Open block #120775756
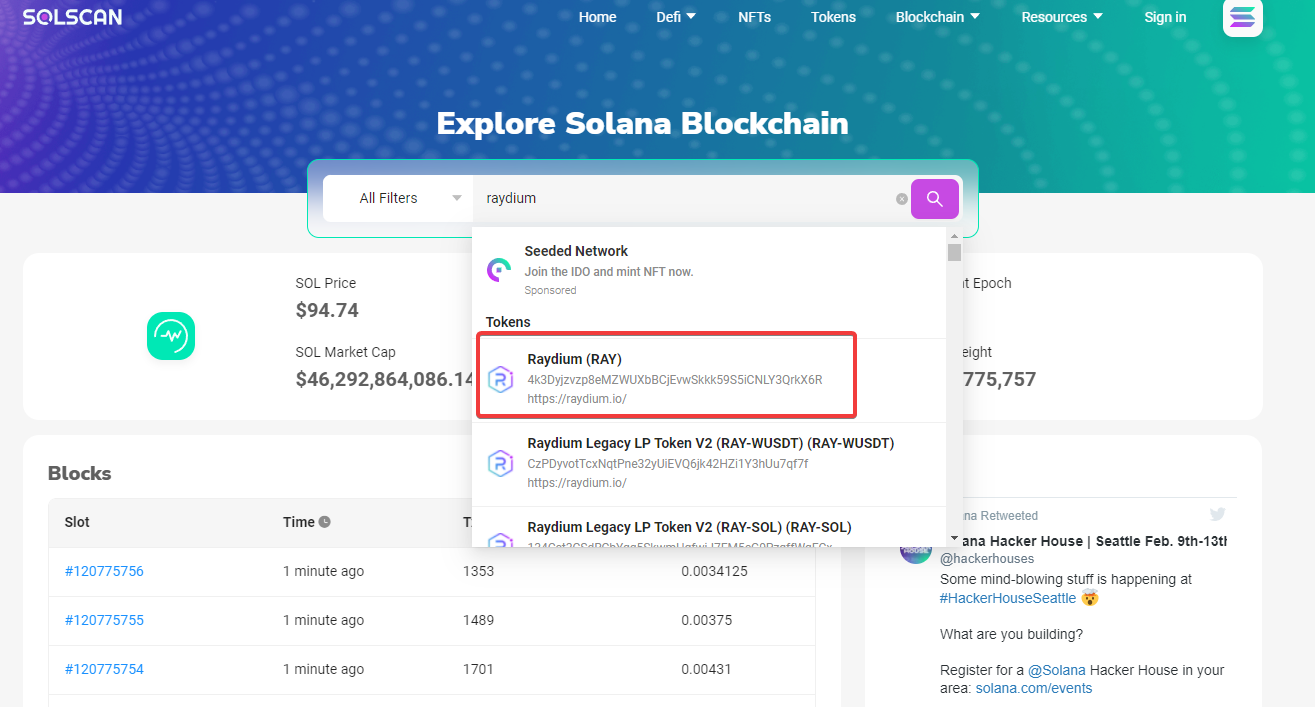This screenshot has height=707, width=1315. pos(104,571)
